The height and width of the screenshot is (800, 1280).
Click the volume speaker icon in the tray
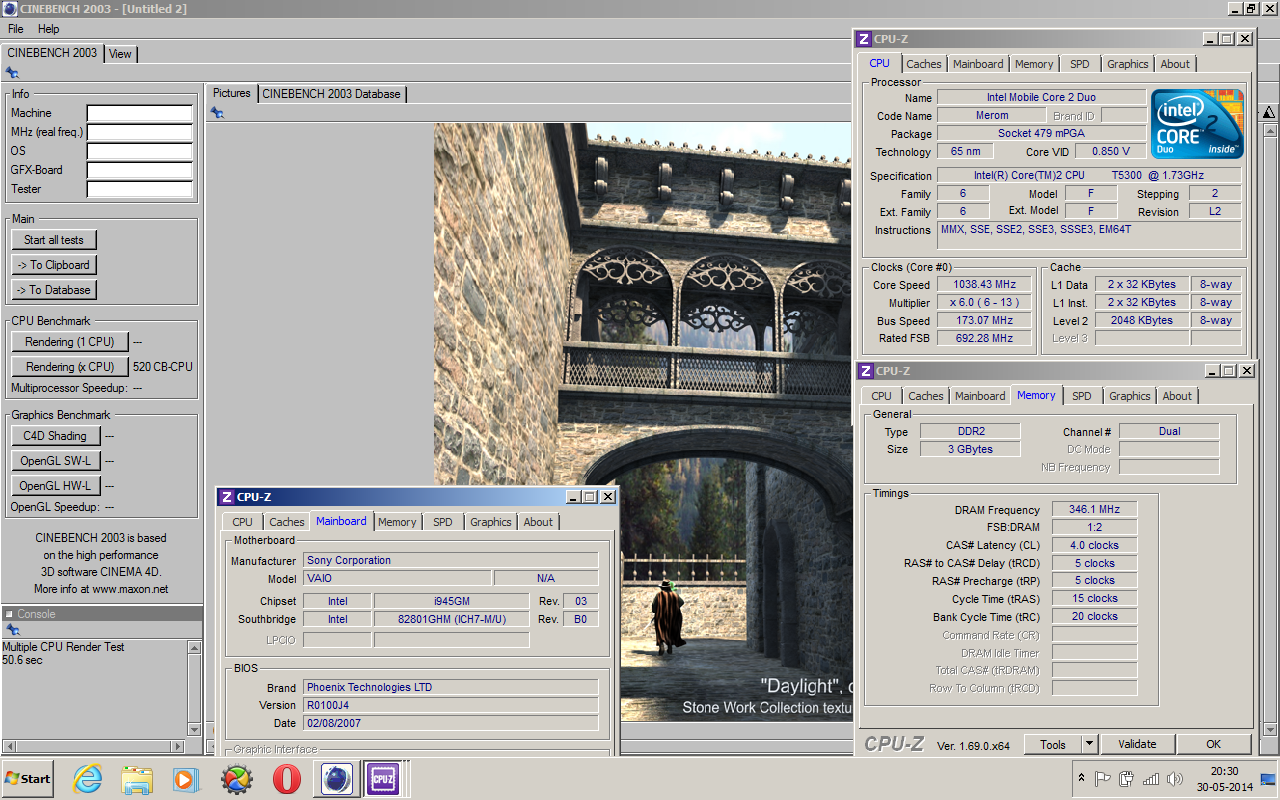pos(1175,779)
